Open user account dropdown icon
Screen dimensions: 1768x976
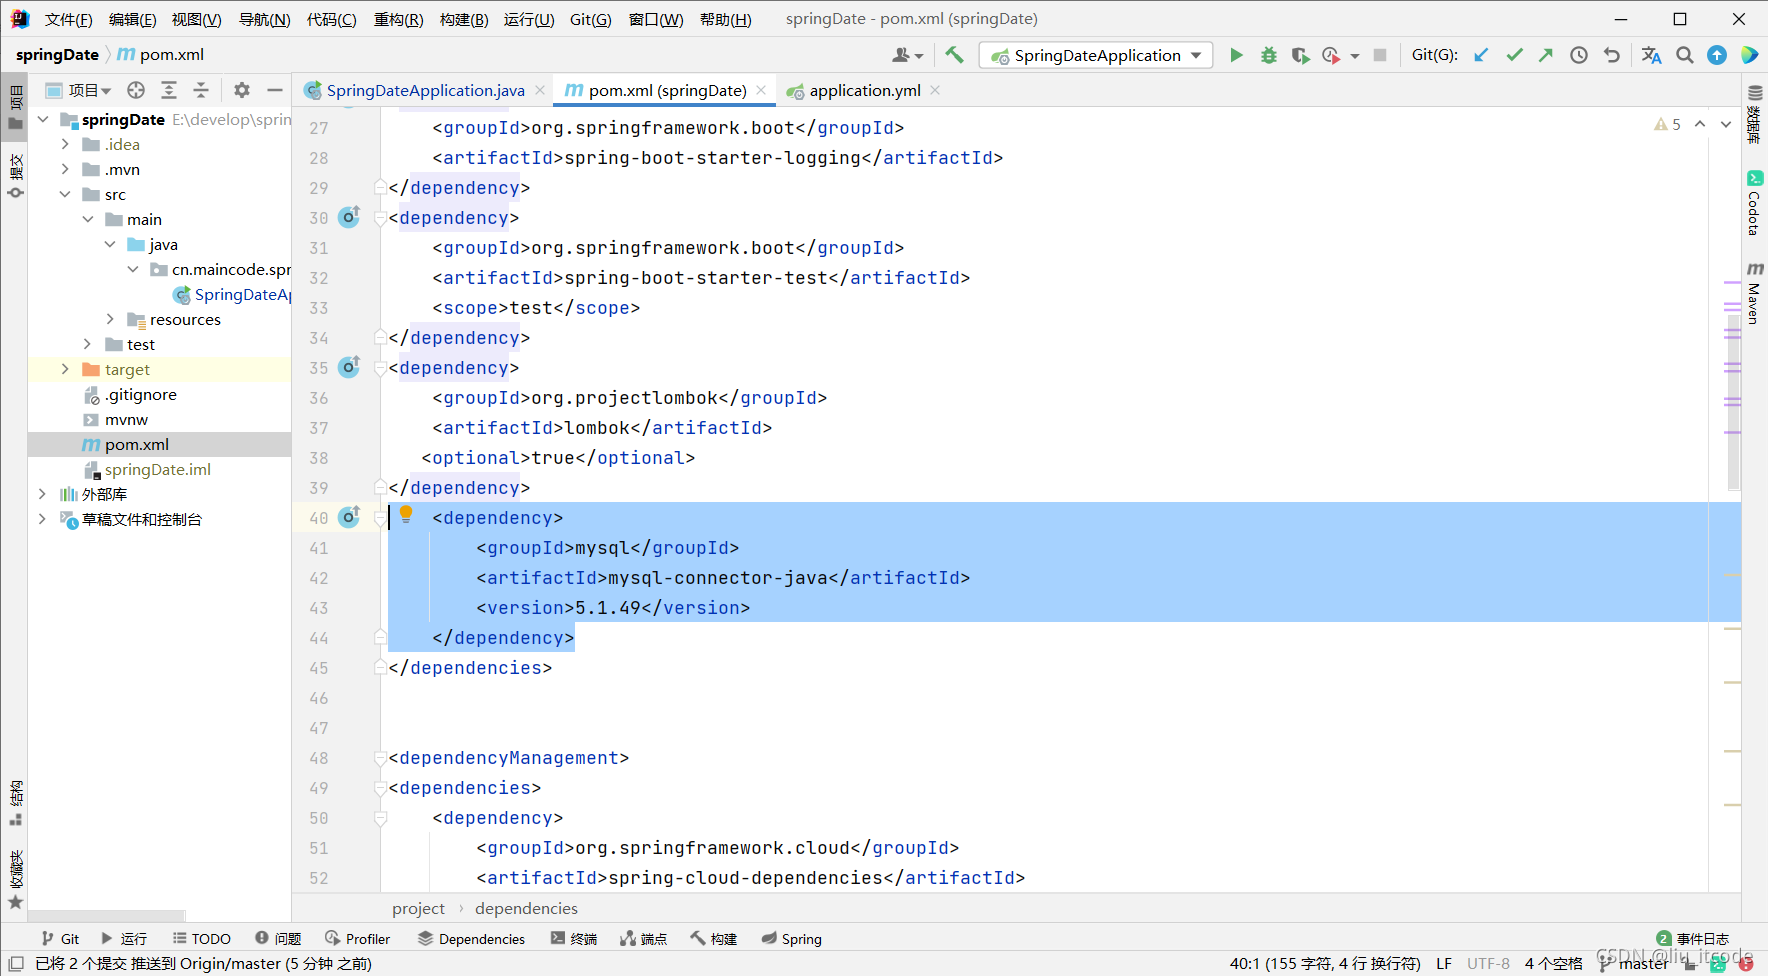(x=907, y=55)
